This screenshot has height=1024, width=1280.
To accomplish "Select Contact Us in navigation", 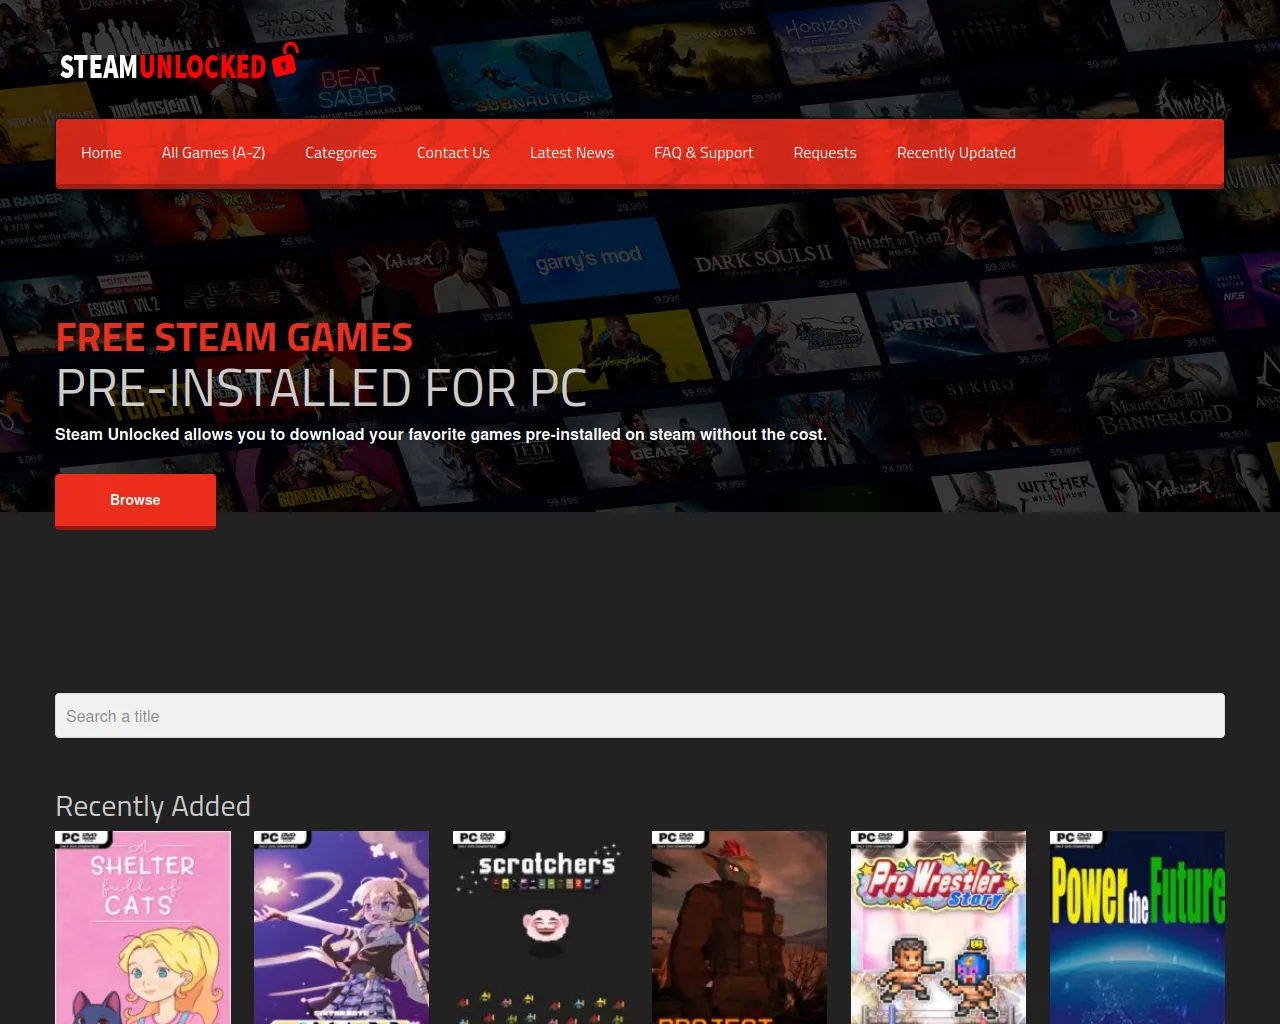I will 453,153.
